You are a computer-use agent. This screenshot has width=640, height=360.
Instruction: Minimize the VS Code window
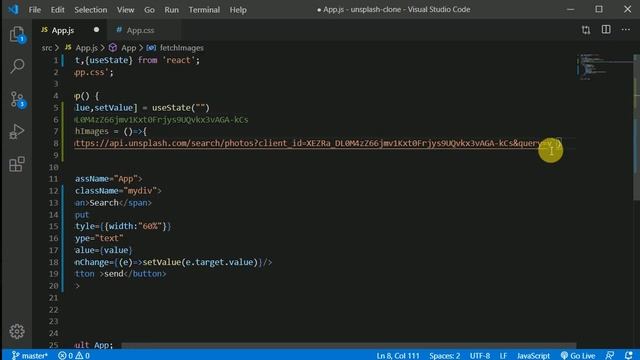tap(570, 9)
